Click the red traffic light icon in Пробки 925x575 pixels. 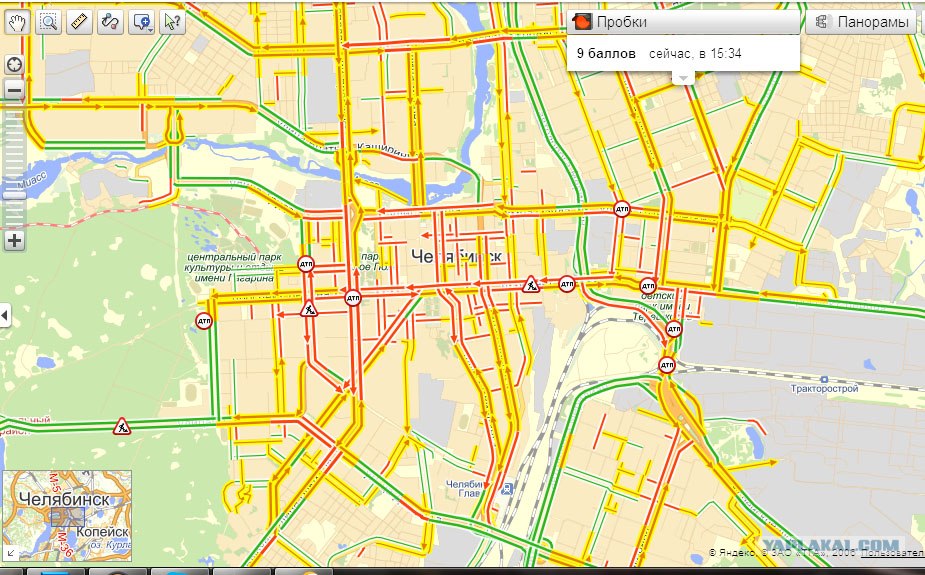coord(582,22)
